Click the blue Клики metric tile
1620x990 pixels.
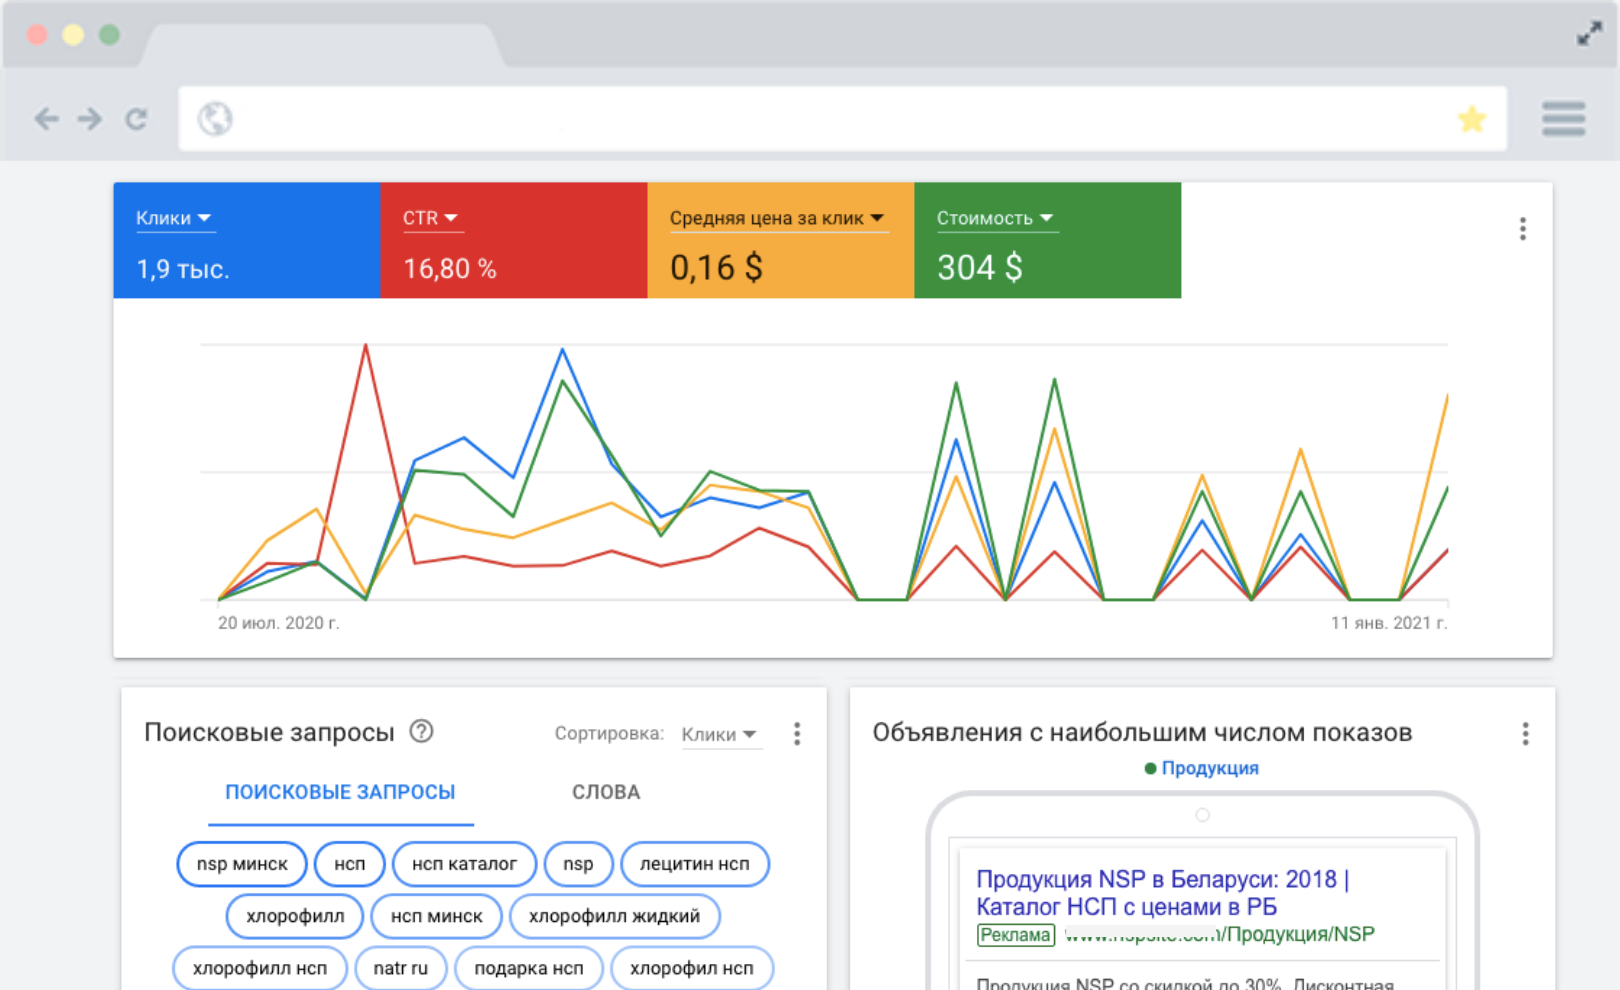click(x=247, y=240)
